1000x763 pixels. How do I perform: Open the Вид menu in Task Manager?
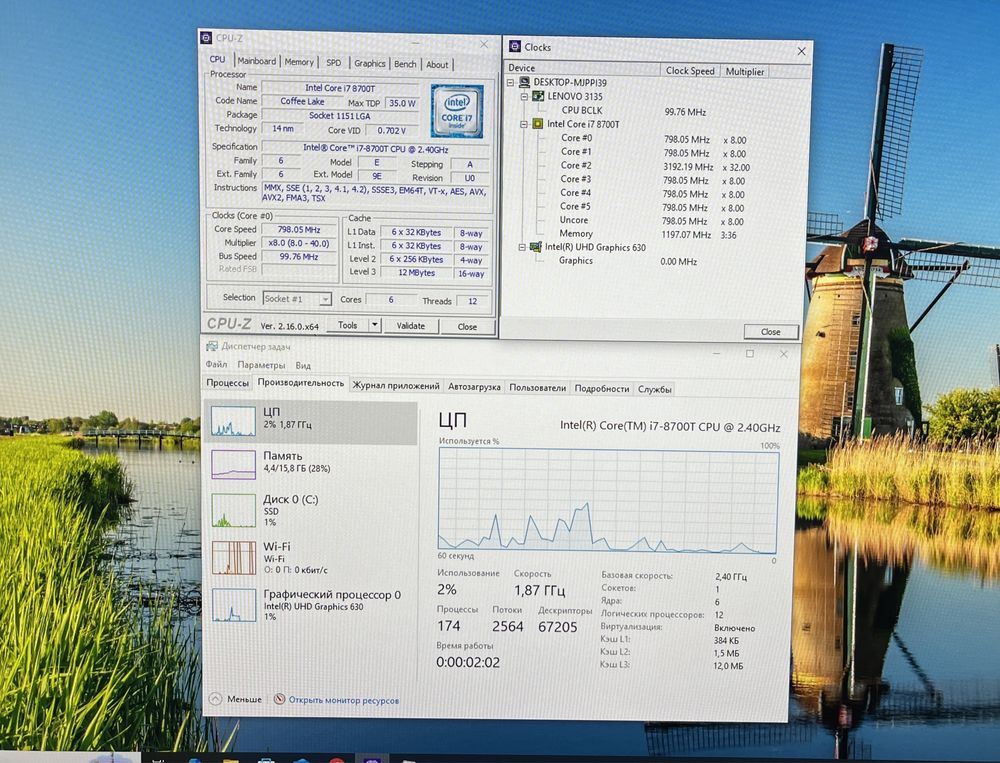303,366
